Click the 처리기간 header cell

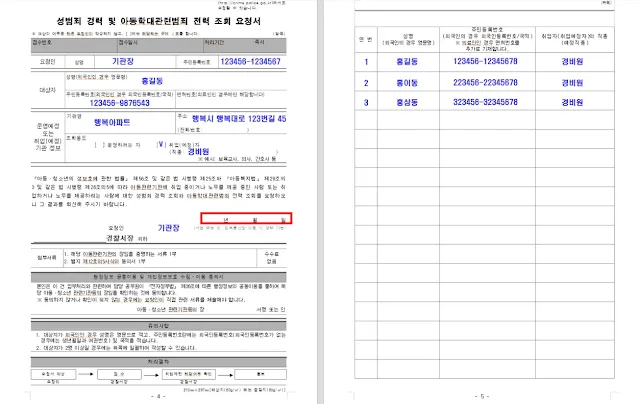point(245,46)
